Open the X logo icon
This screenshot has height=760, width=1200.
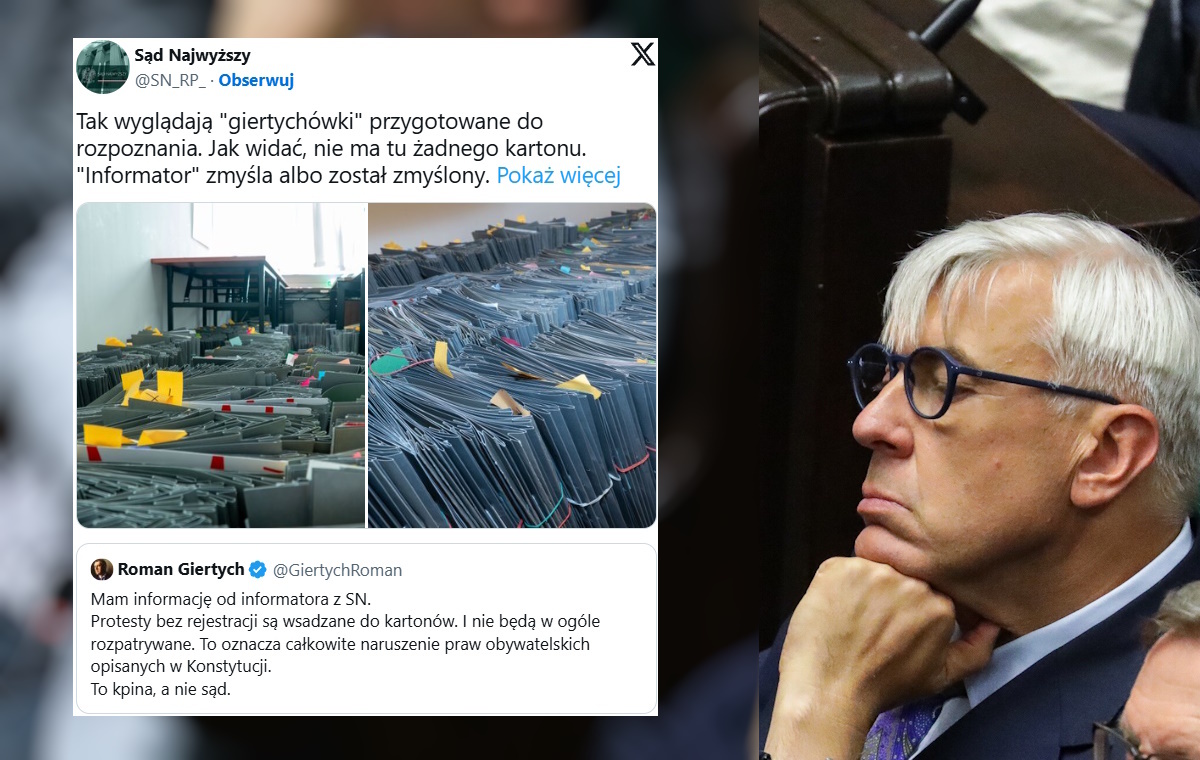pyautogui.click(x=643, y=54)
